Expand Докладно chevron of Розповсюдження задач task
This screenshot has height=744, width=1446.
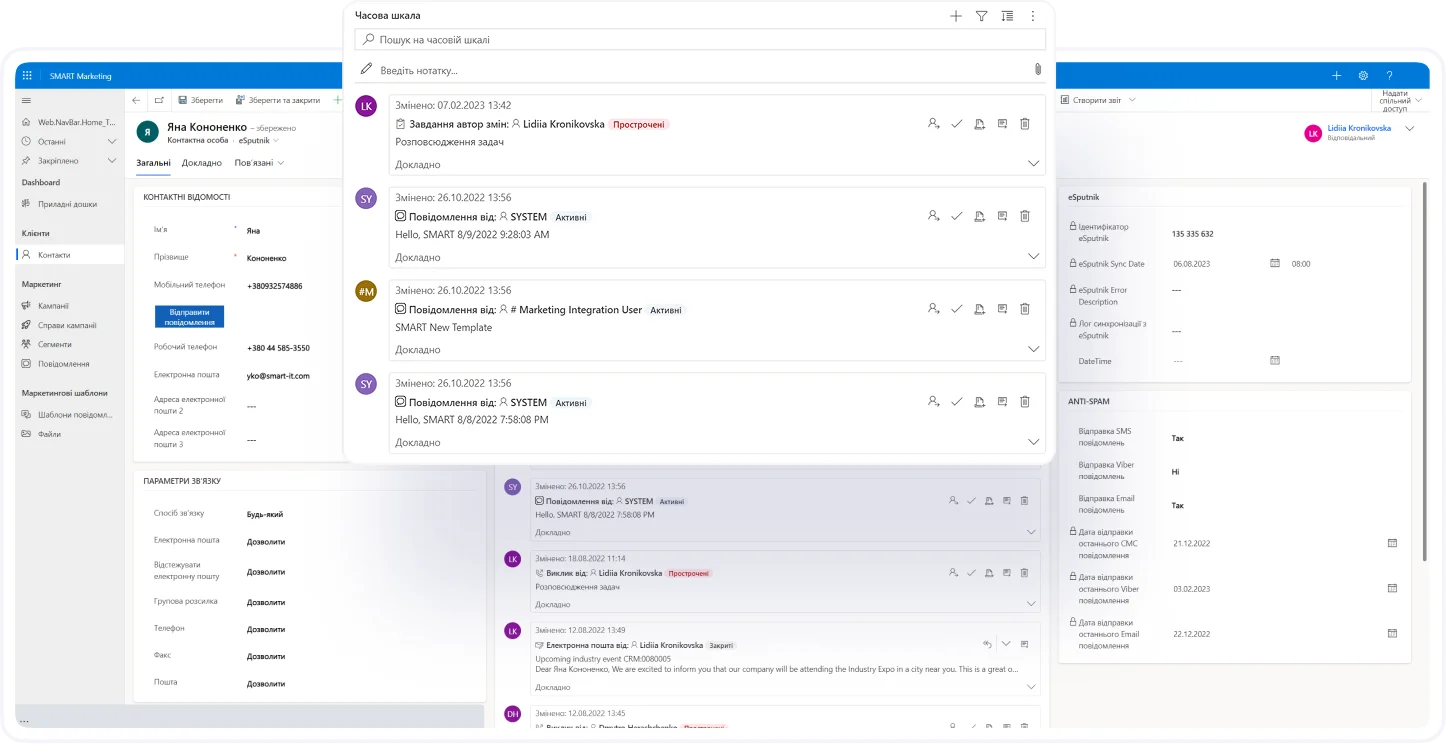coord(1033,164)
